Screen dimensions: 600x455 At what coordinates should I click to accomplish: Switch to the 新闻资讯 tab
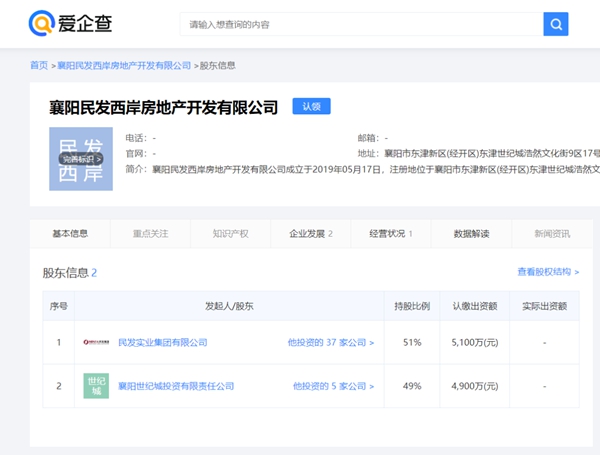click(x=552, y=233)
